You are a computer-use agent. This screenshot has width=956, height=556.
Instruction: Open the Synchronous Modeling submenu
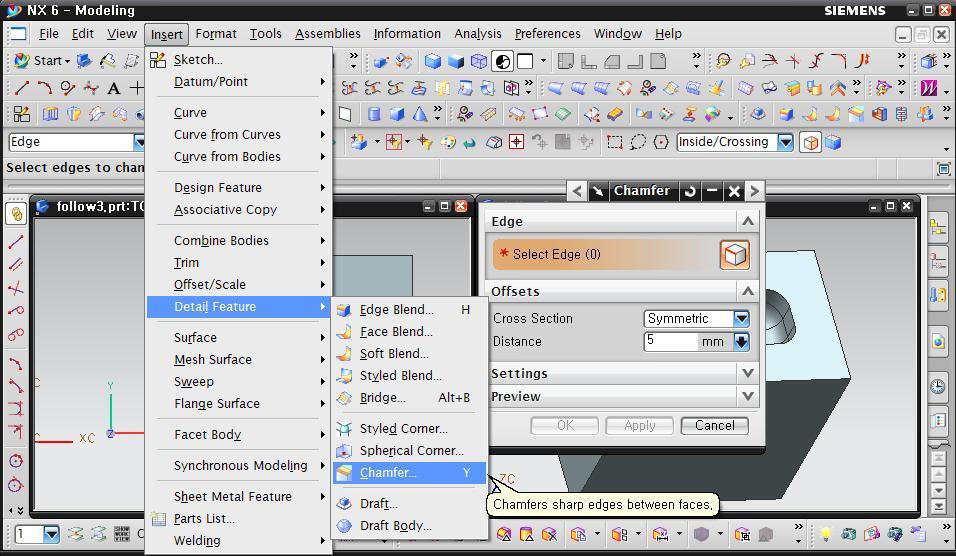[240, 465]
